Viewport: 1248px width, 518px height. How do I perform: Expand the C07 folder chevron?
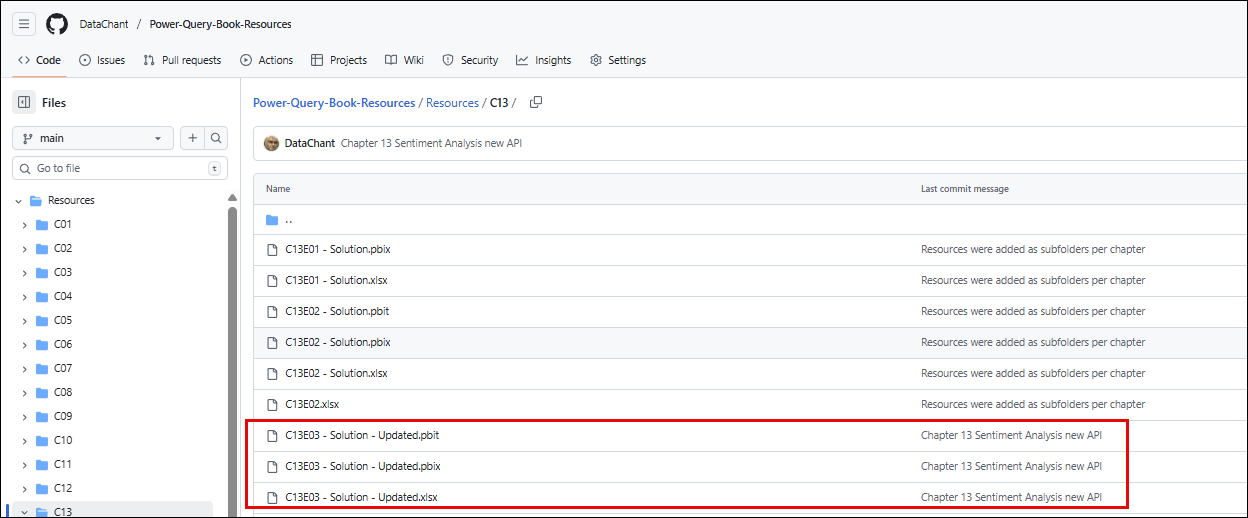[x=25, y=368]
